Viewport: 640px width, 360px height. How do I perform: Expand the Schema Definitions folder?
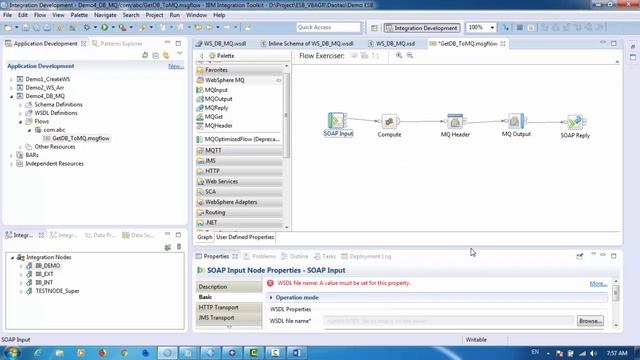(20, 105)
